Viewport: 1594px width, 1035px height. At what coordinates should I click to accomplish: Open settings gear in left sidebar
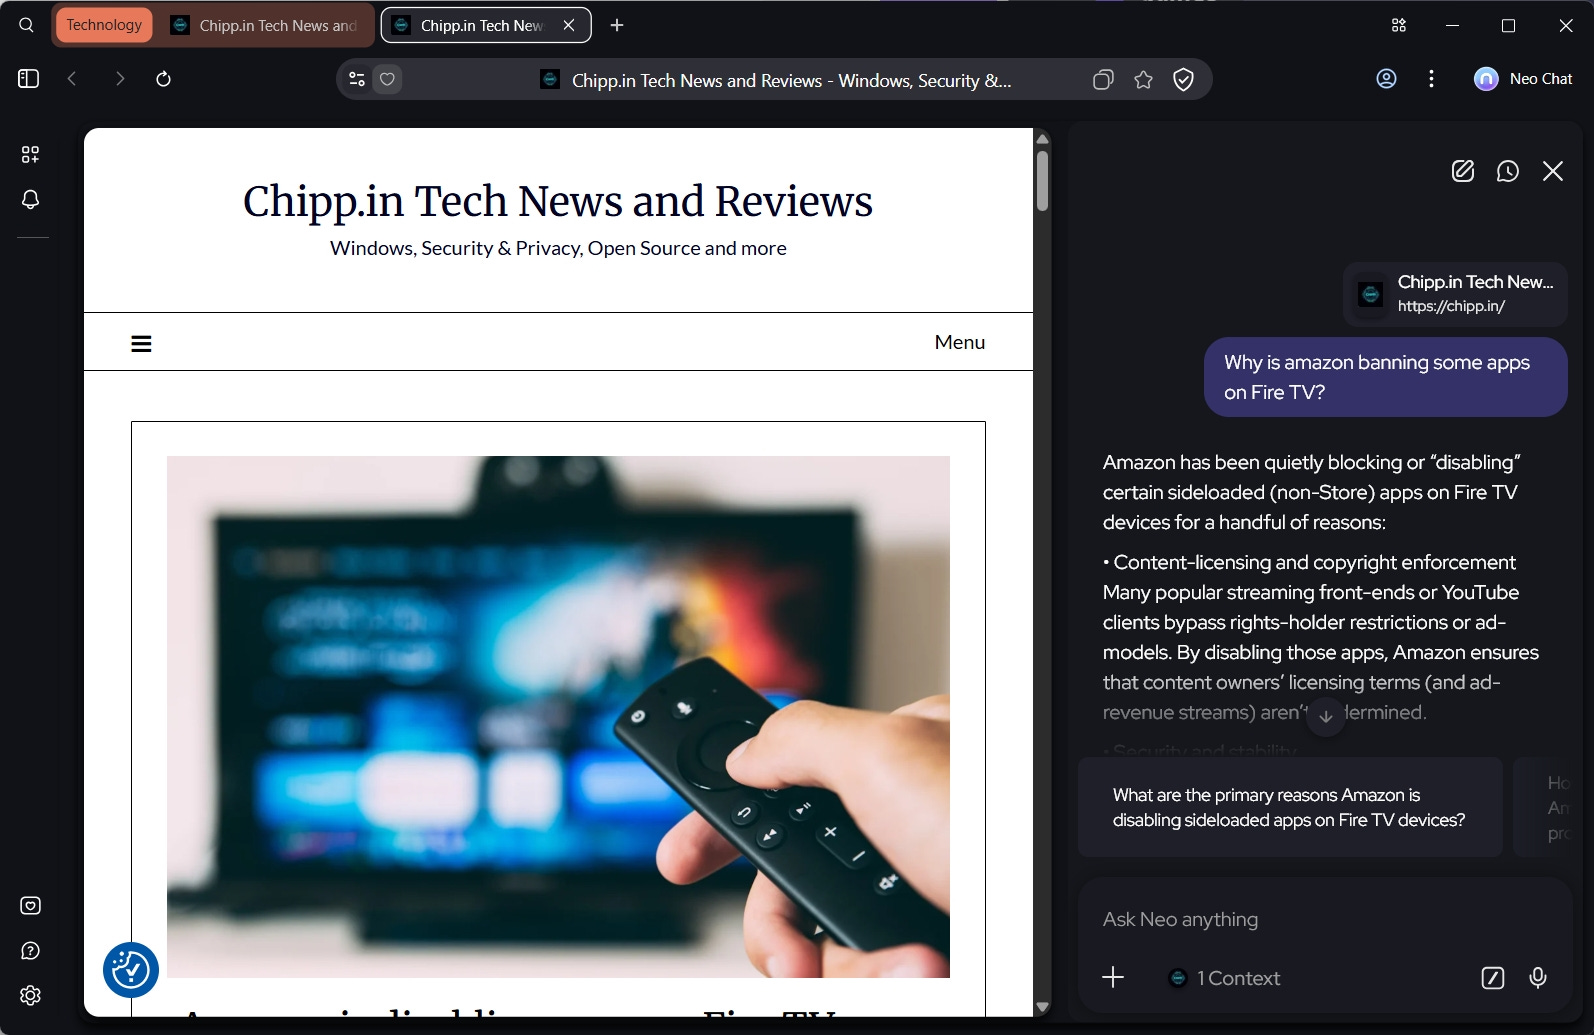(31, 996)
